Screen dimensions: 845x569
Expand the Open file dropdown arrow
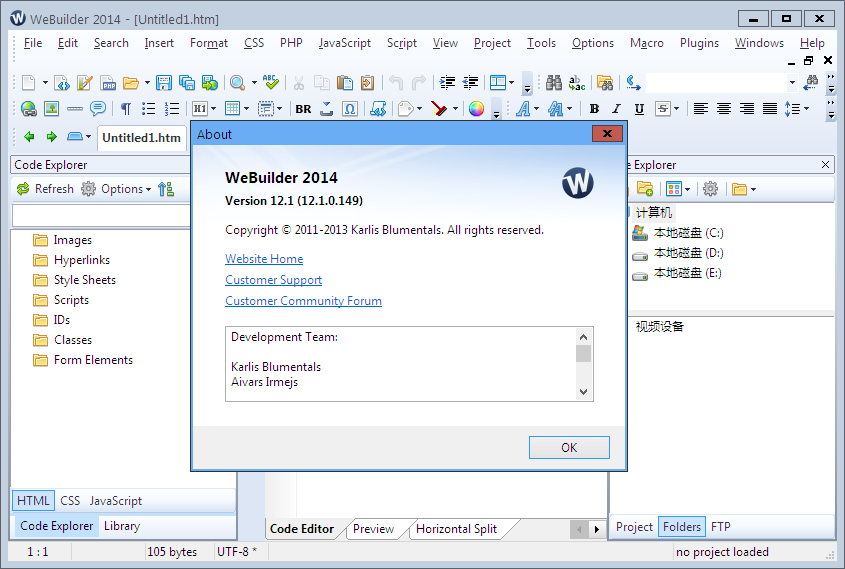(x=147, y=83)
